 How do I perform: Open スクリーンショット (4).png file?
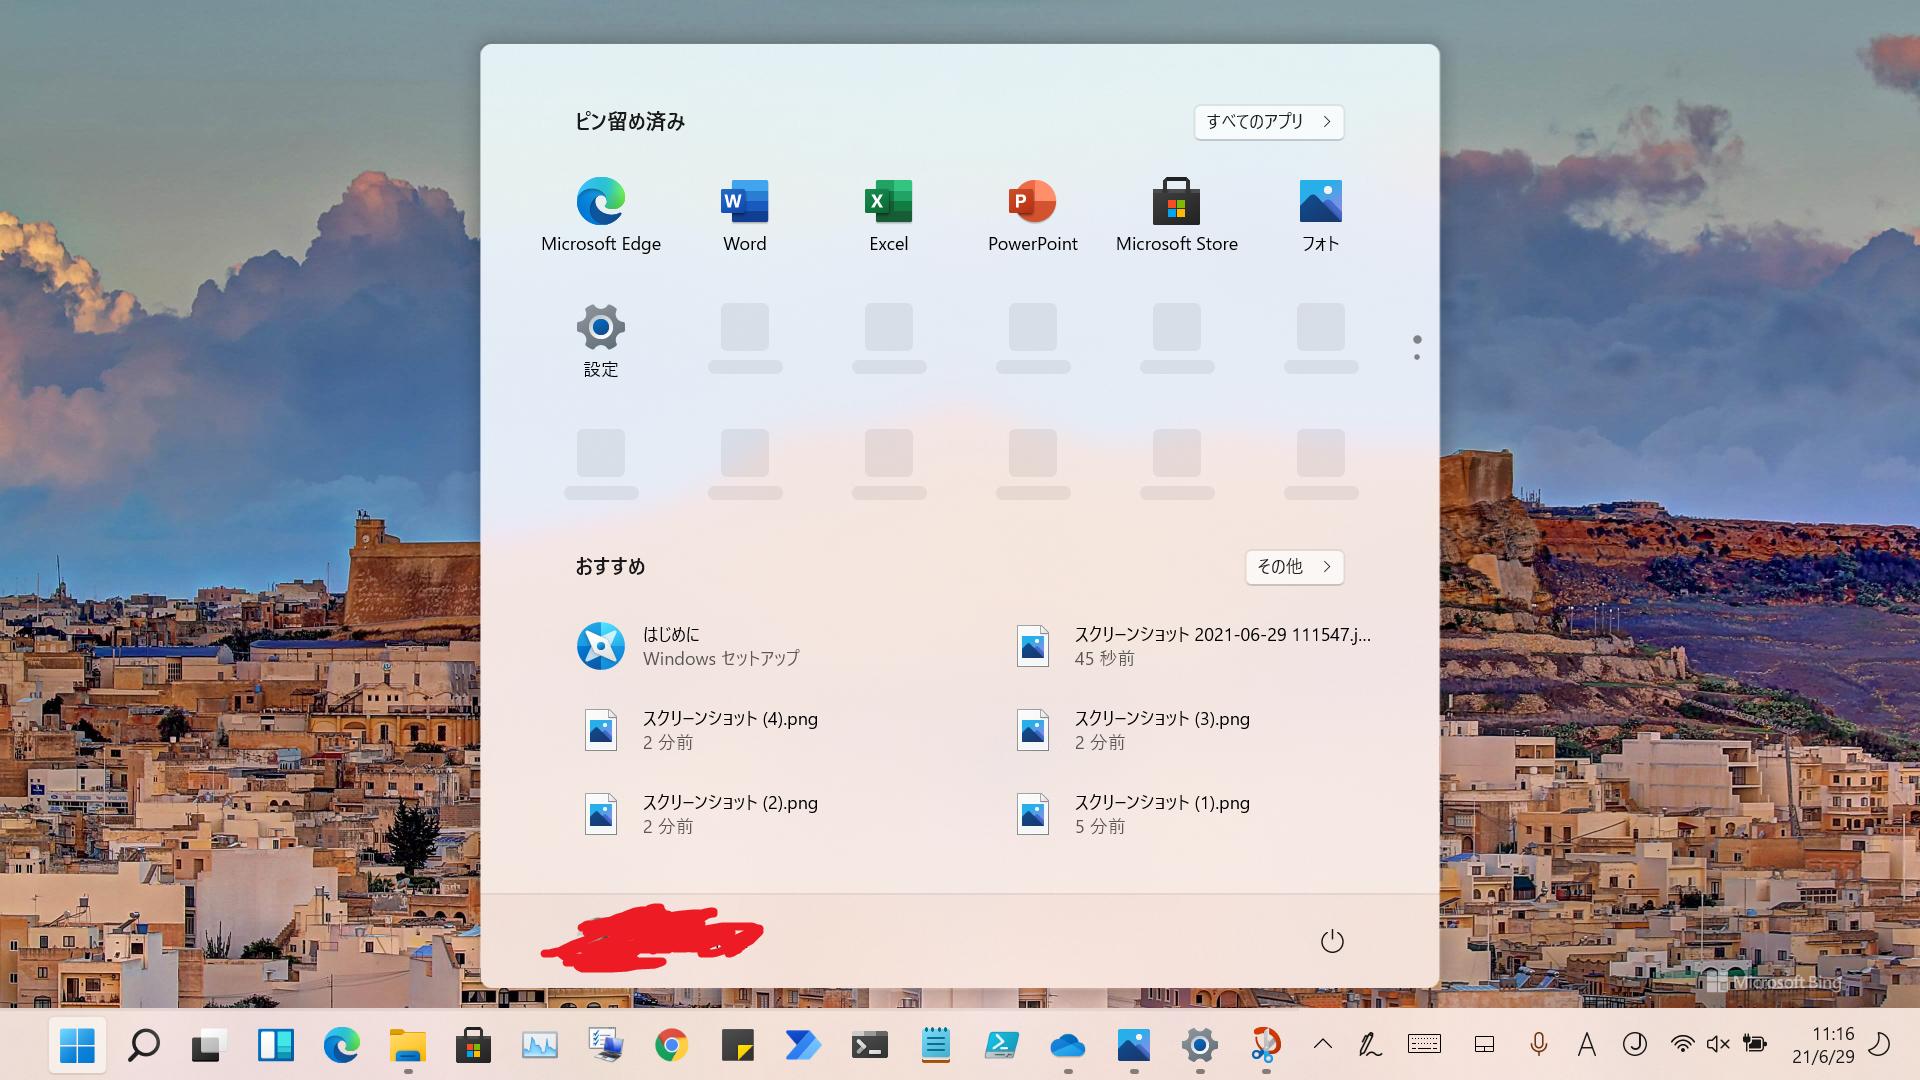click(700, 730)
